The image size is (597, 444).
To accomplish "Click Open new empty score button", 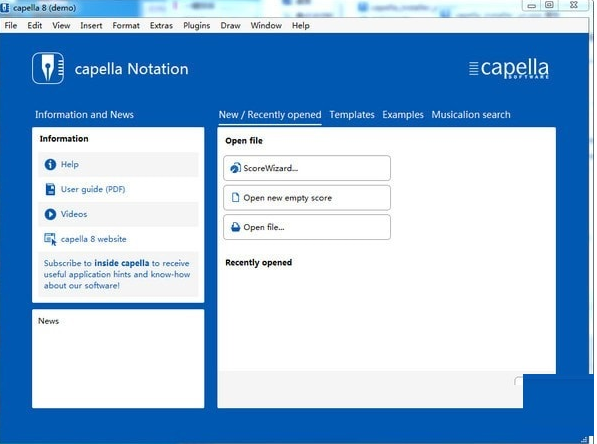I will point(307,198).
